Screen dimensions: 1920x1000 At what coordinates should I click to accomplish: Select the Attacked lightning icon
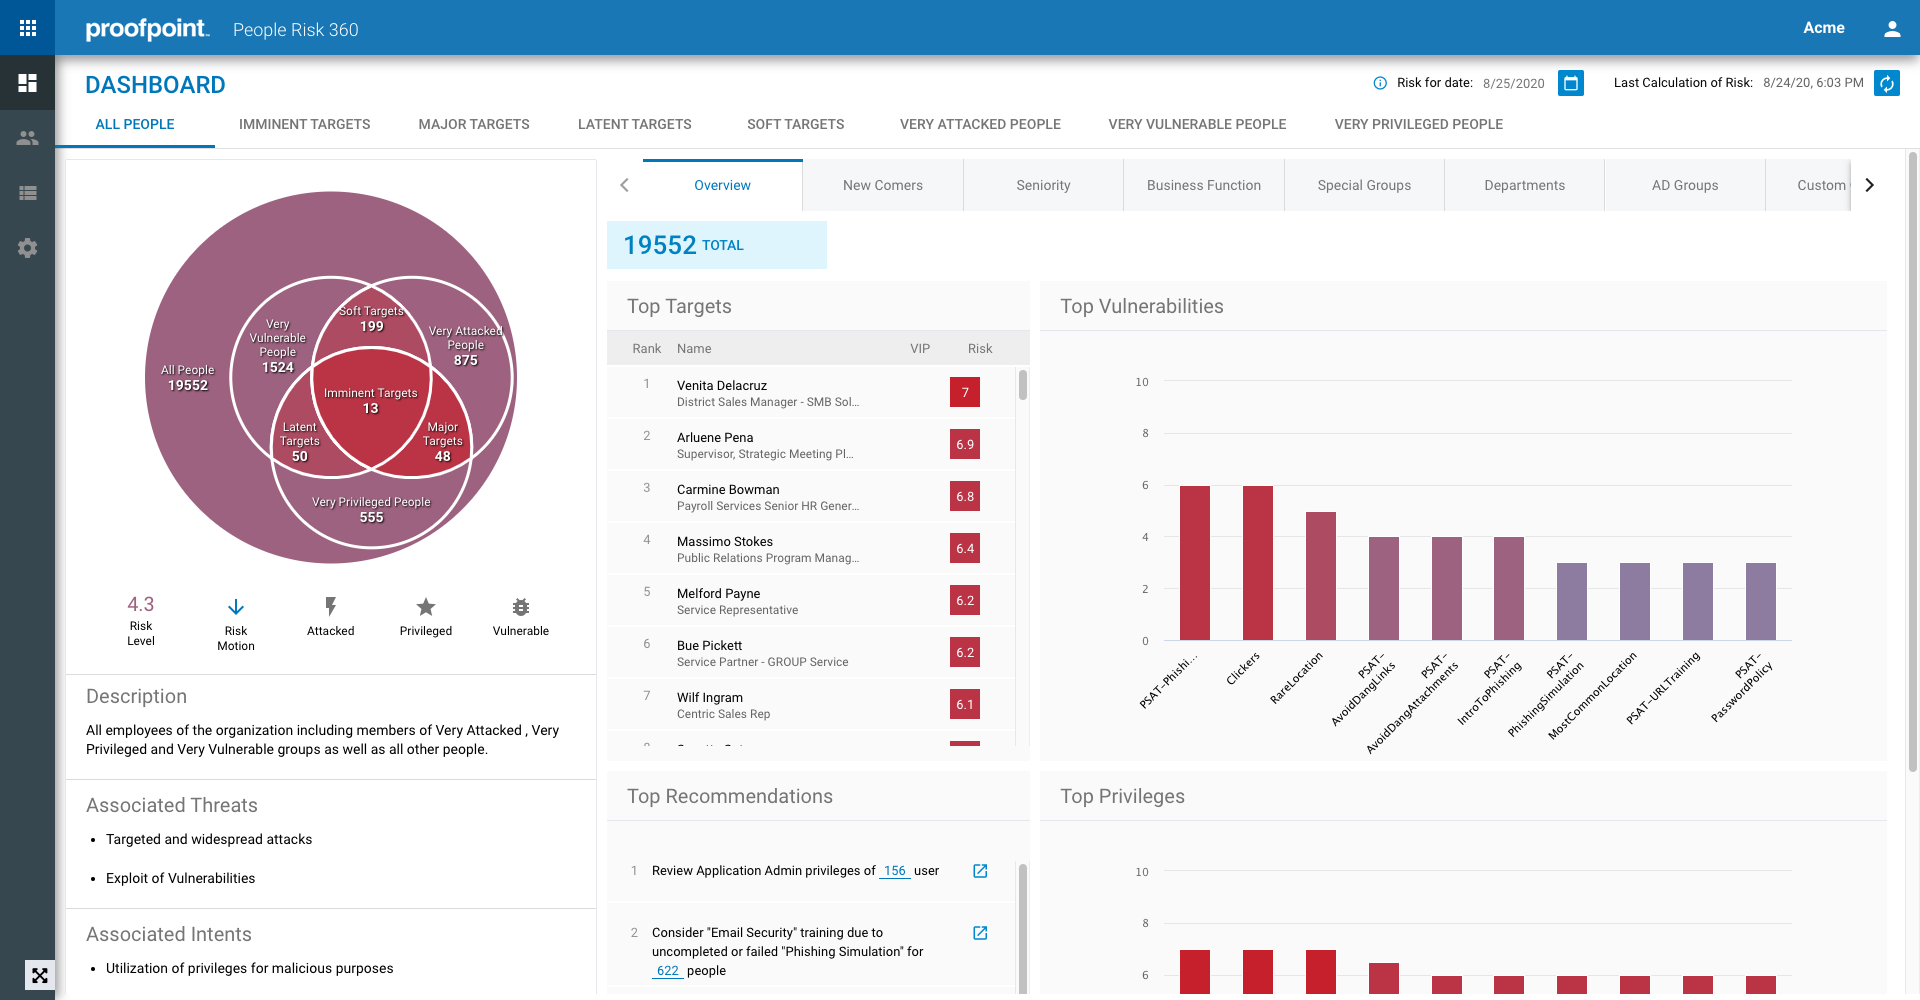coord(331,606)
